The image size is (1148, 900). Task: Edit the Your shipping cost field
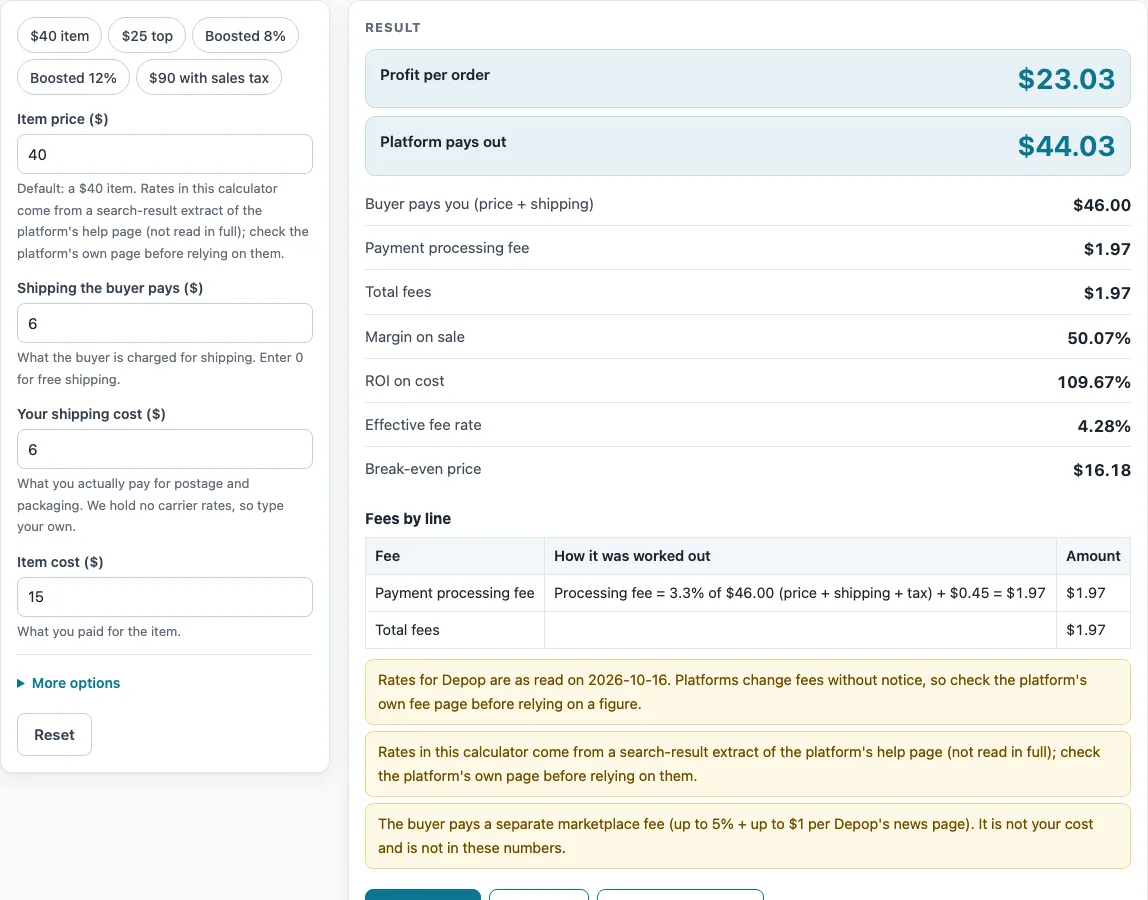[165, 449]
